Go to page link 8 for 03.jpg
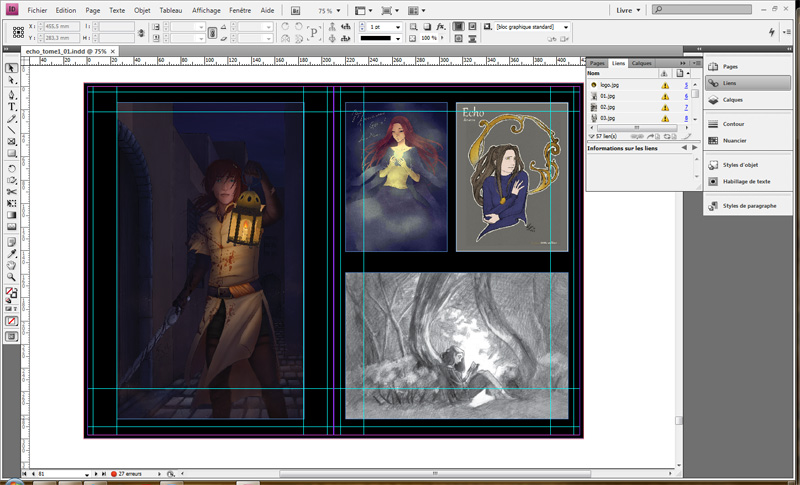The height and width of the screenshot is (485, 800). pos(686,119)
